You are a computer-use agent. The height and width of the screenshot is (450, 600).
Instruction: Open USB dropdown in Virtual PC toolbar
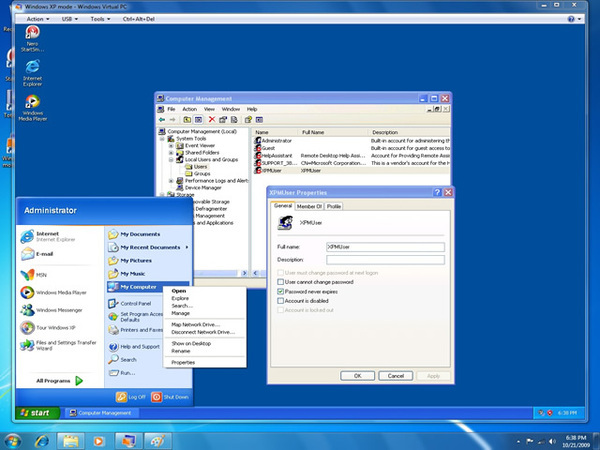click(70, 19)
